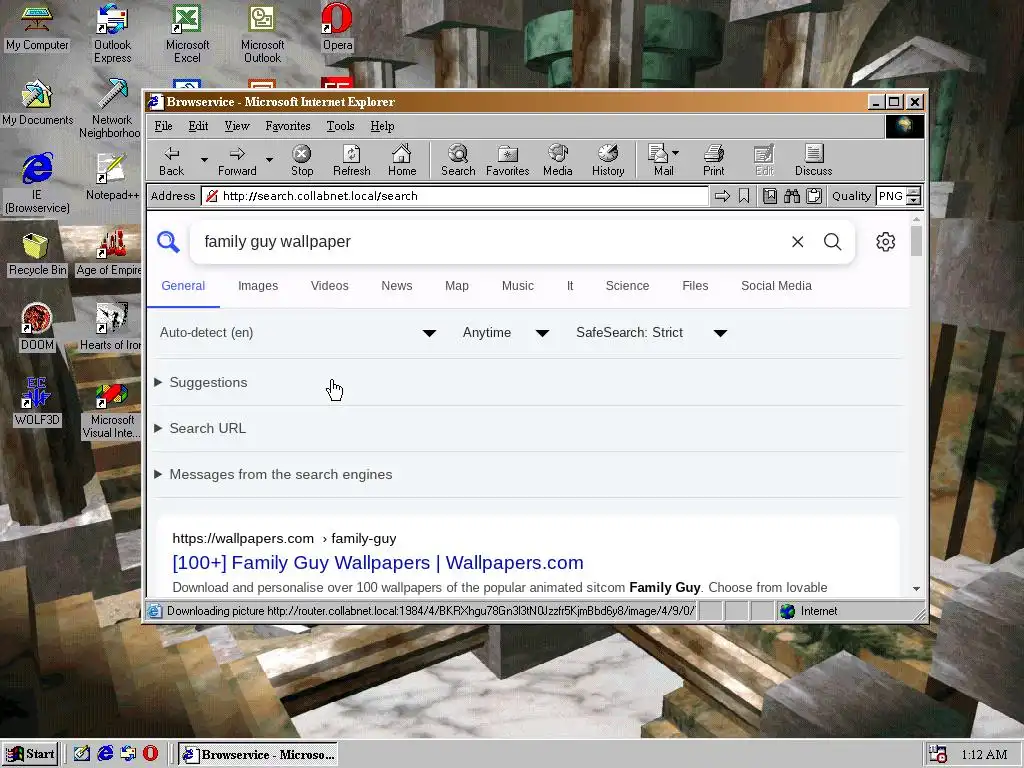Image resolution: width=1024 pixels, height=768 pixels.
Task: Stop page loading with the Stop button
Action: click(302, 161)
